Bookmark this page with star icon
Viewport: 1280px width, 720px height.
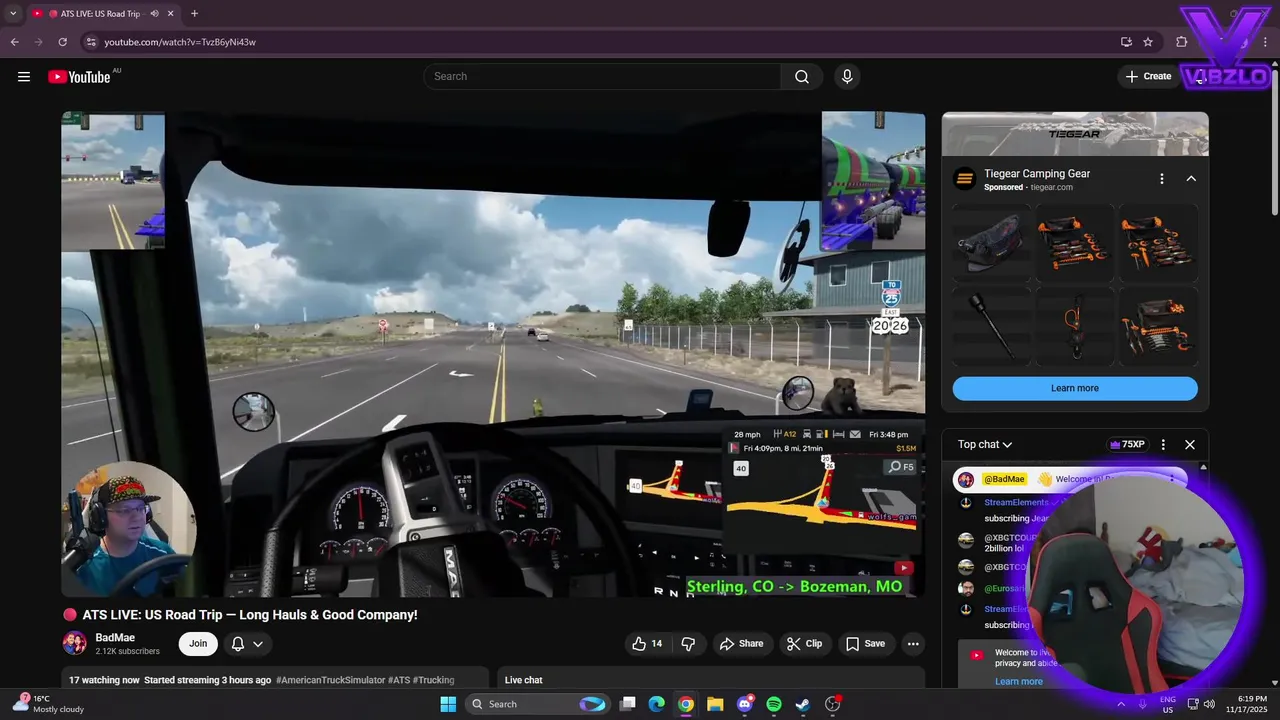1148,42
